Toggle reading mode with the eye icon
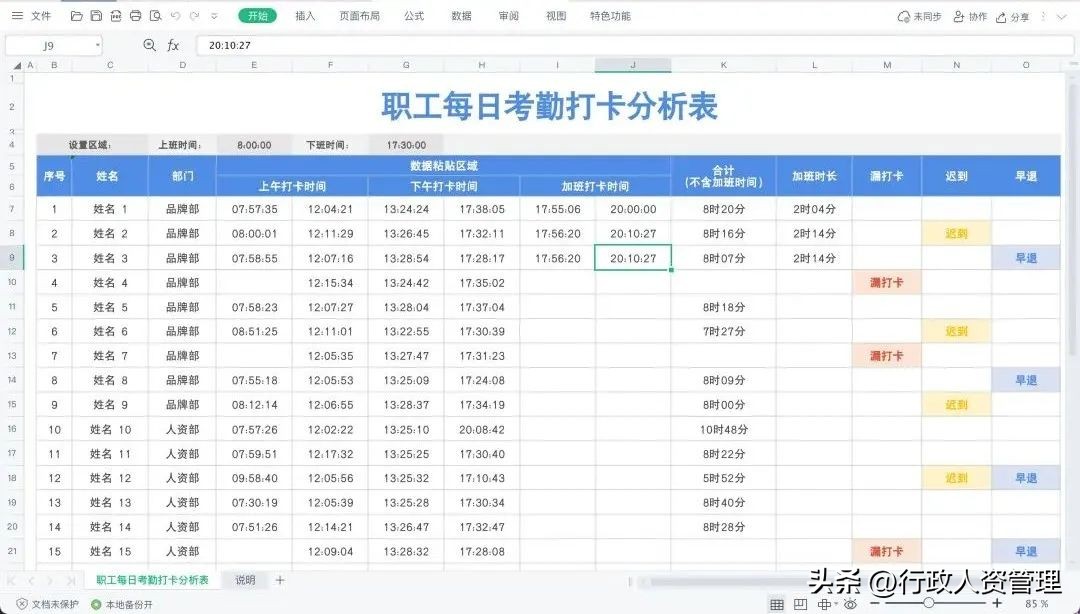The height and width of the screenshot is (614, 1080). (x=849, y=604)
